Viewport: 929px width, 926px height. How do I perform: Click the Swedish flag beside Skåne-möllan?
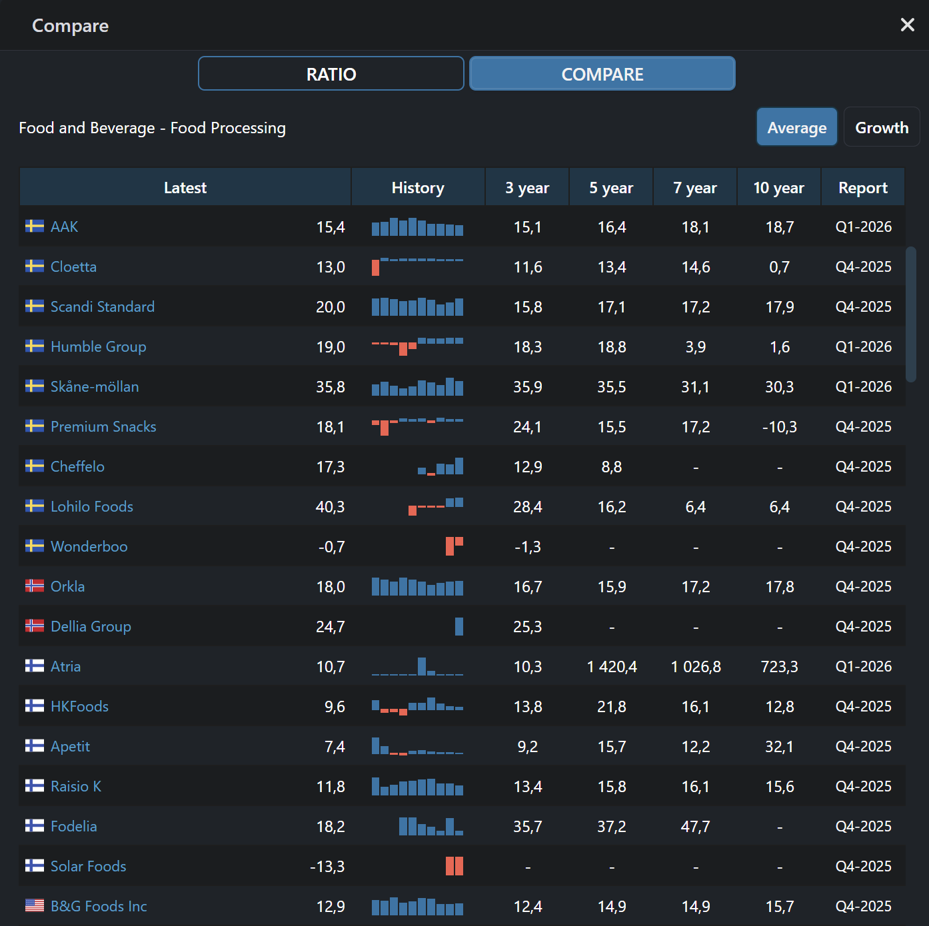point(34,386)
